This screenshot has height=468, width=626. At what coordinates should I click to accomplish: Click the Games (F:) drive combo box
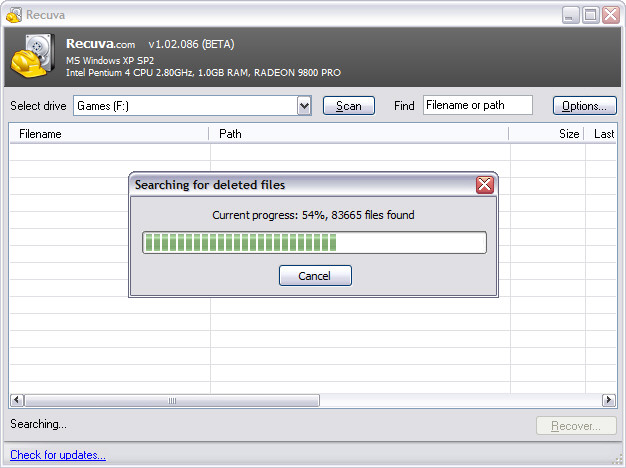tap(192, 106)
